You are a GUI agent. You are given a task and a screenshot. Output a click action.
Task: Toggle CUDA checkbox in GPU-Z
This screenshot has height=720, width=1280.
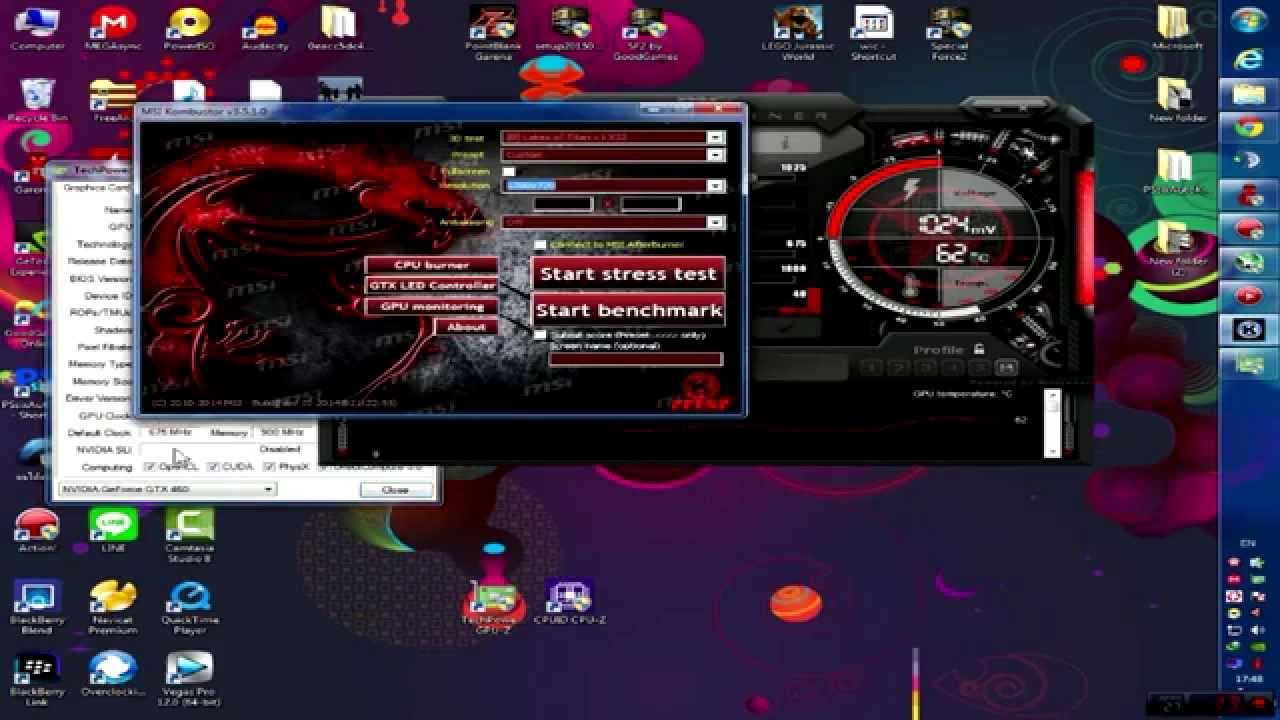[213, 467]
